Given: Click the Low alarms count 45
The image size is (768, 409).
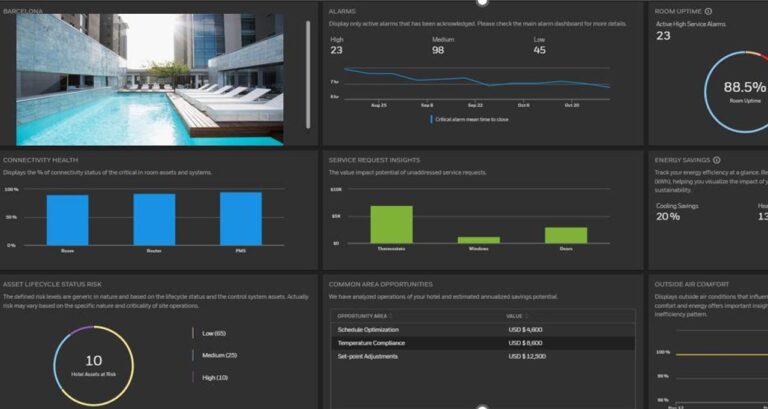Looking at the screenshot, I should (539, 50).
